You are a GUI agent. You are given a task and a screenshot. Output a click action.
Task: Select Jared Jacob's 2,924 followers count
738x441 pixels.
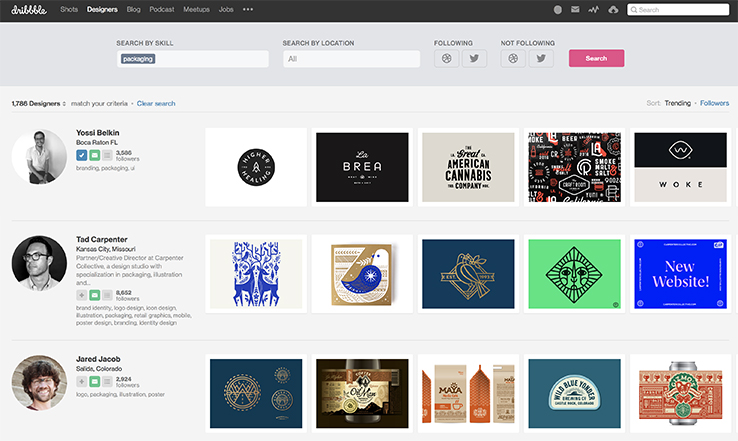[x=128, y=382]
